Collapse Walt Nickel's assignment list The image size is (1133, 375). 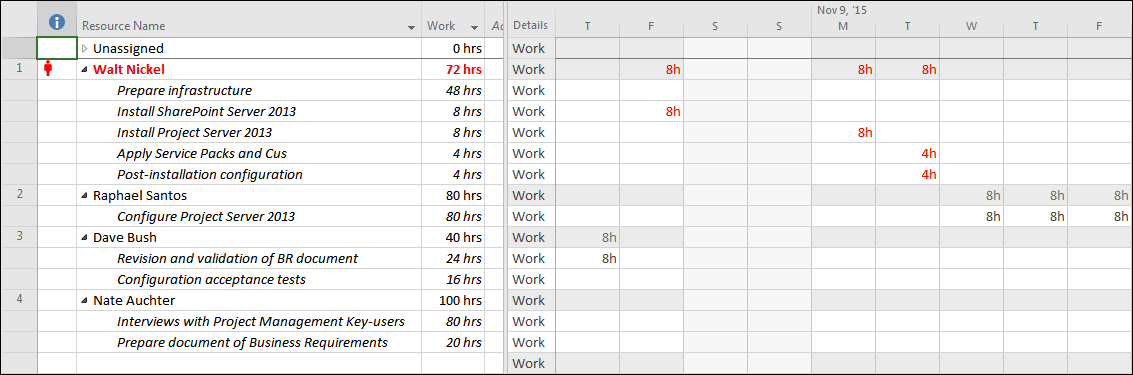click(85, 70)
